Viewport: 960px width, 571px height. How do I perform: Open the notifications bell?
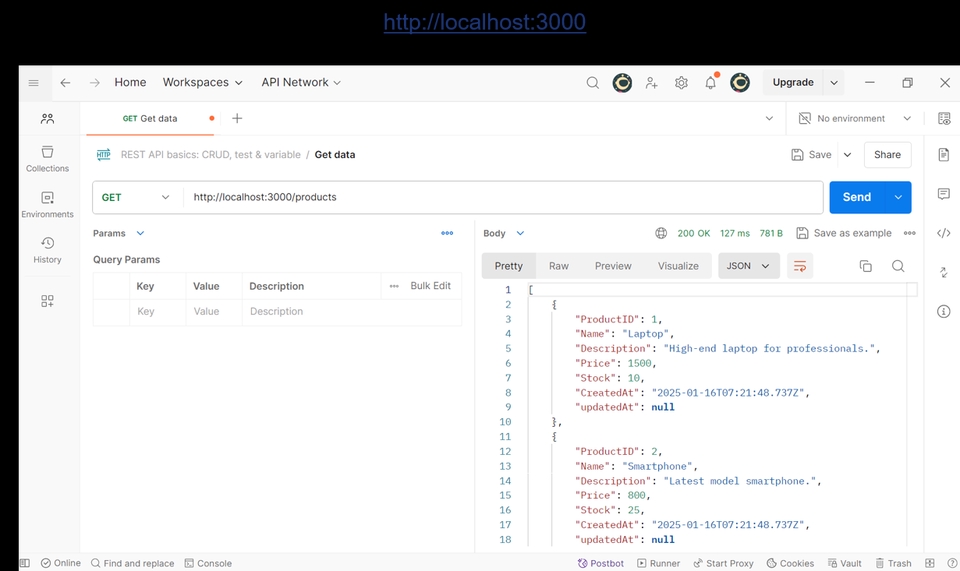click(x=710, y=83)
